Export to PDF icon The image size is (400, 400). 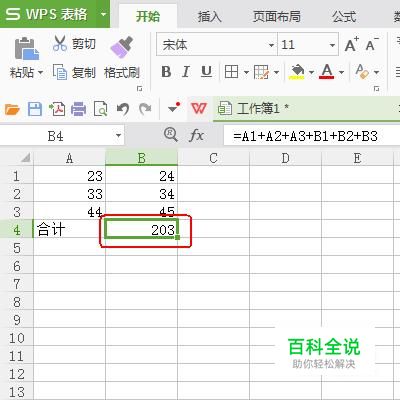[57, 109]
